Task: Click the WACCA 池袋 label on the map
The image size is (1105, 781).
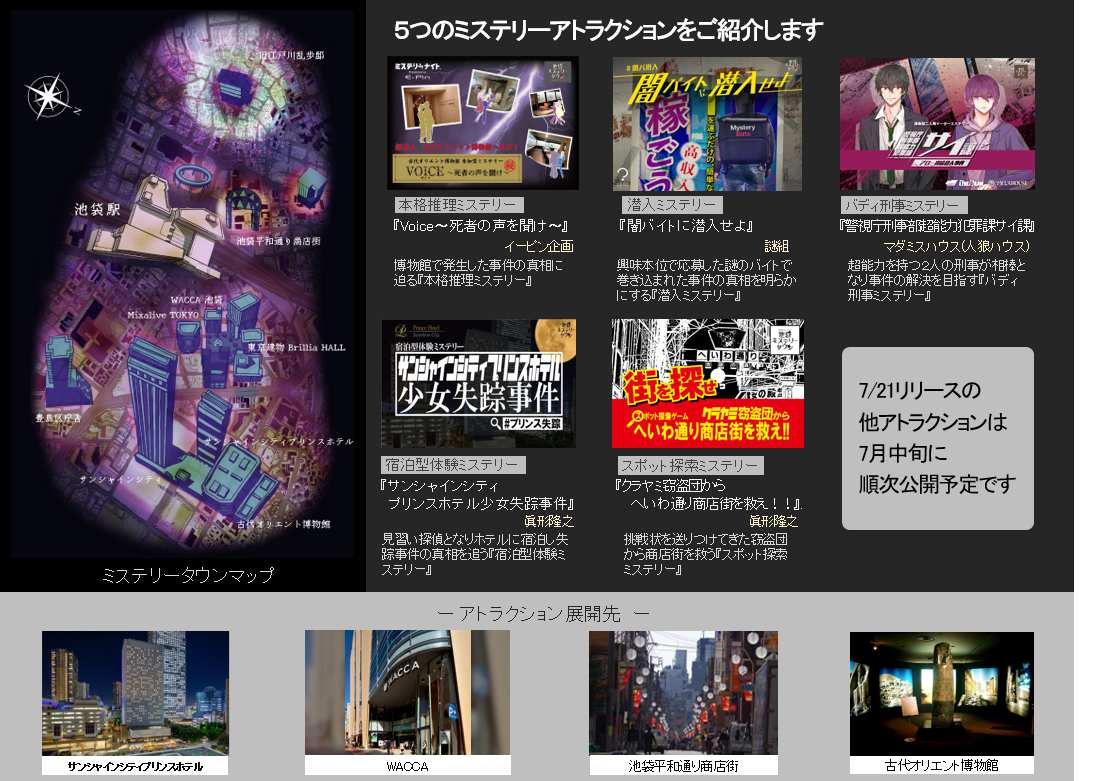Action: [196, 300]
